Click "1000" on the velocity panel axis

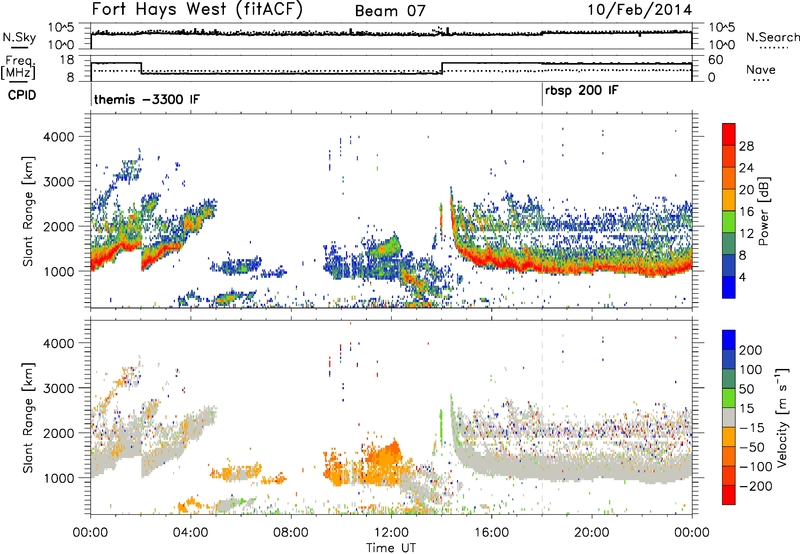[x=58, y=478]
